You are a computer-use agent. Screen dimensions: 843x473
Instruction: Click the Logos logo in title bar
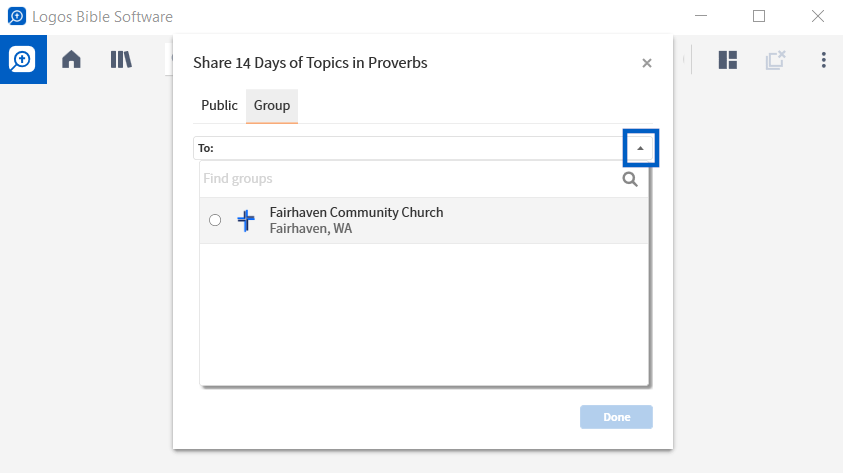point(17,16)
